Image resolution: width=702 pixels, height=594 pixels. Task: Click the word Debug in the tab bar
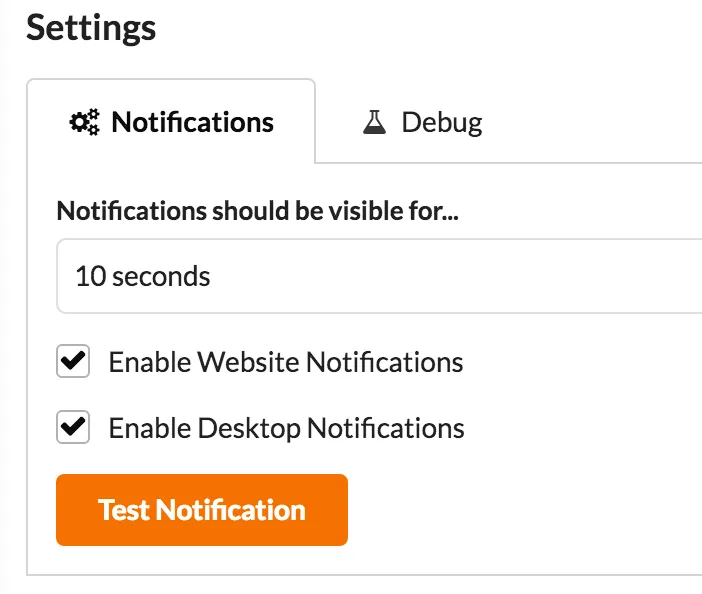(442, 123)
